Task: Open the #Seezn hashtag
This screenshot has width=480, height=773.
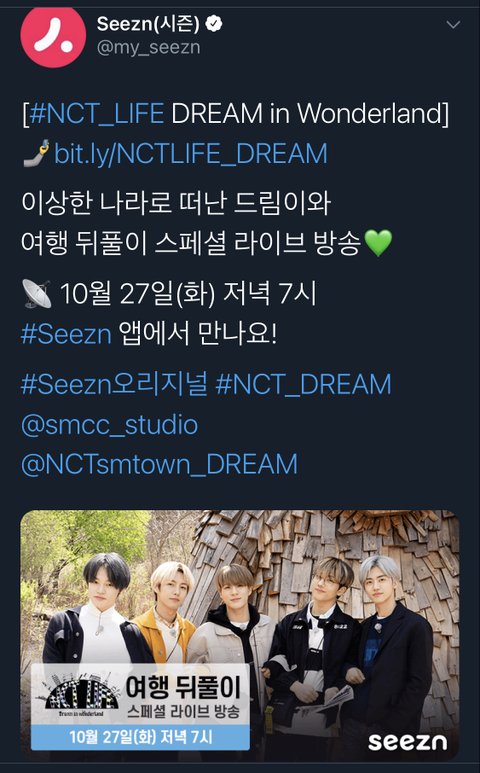Action: (x=66, y=334)
